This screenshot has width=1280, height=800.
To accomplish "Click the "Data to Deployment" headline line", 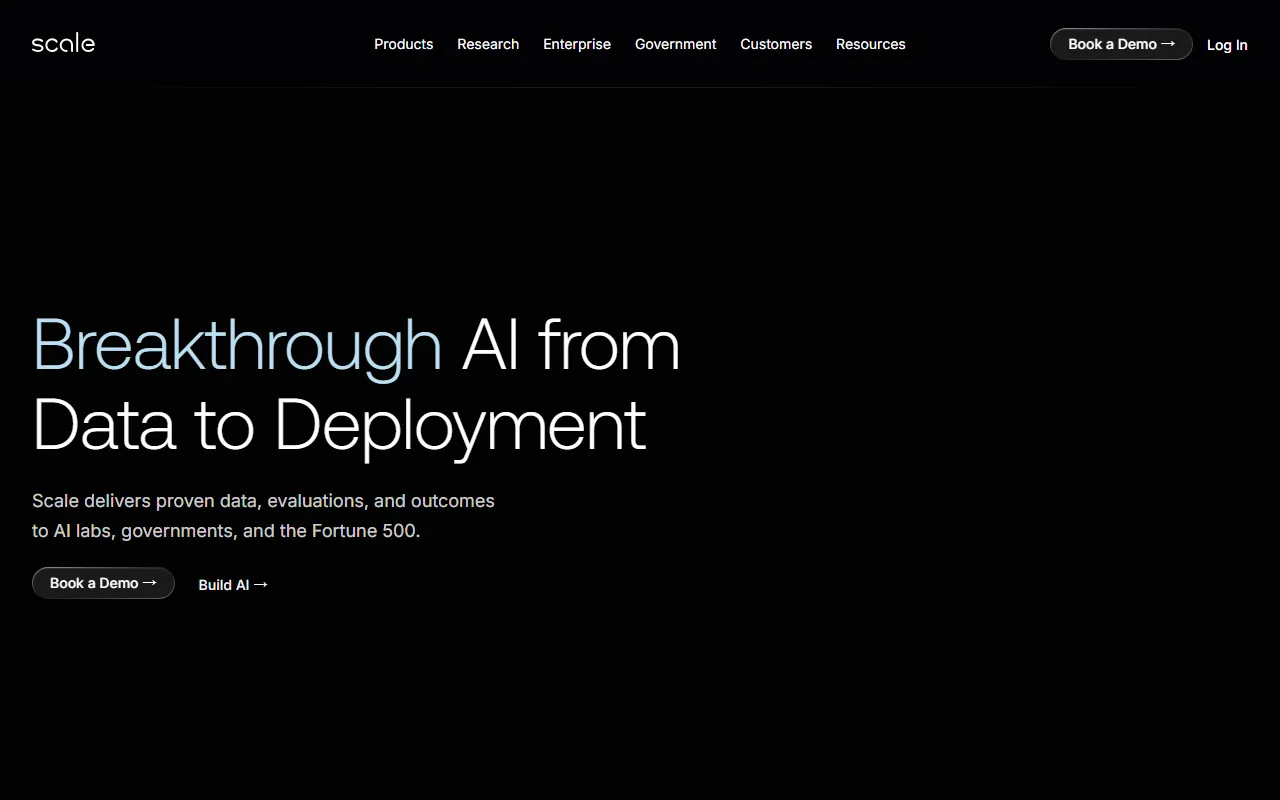I will coord(339,425).
